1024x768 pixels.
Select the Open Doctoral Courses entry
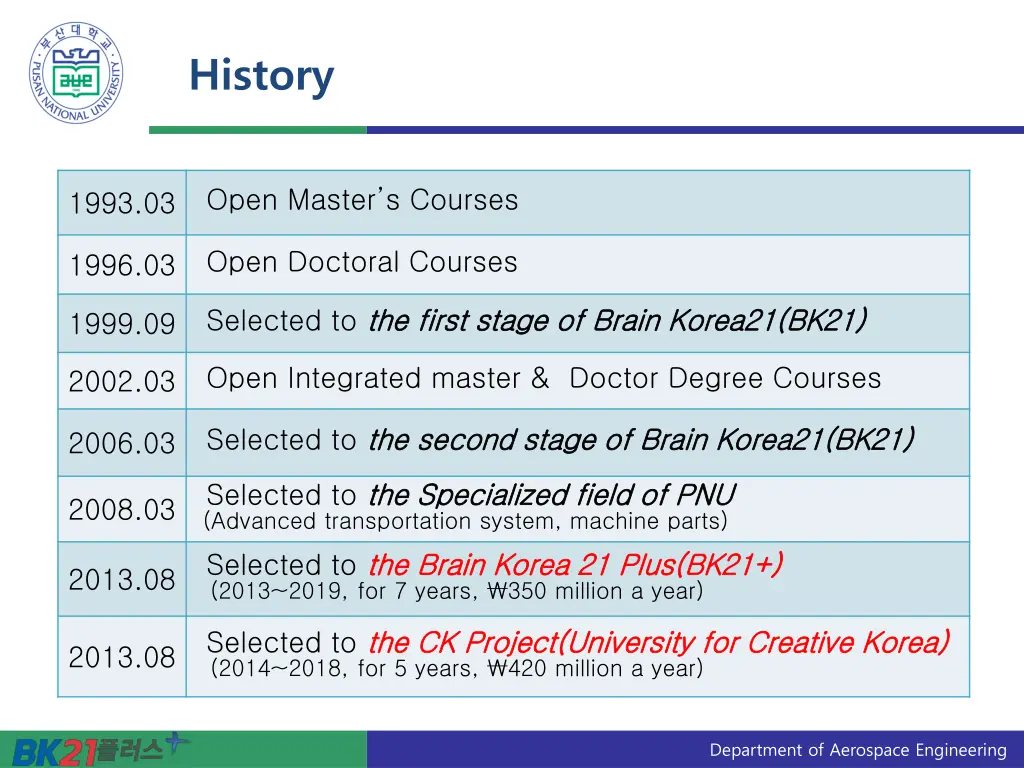pos(362,262)
